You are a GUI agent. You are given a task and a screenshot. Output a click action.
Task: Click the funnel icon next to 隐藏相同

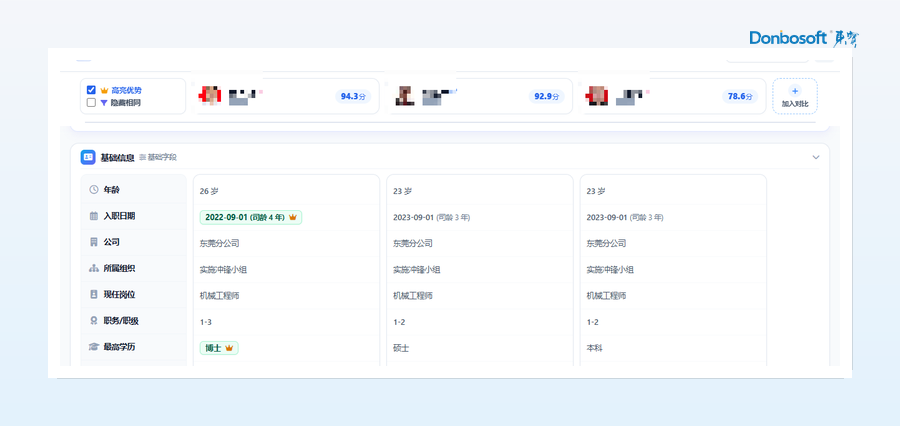[104, 103]
